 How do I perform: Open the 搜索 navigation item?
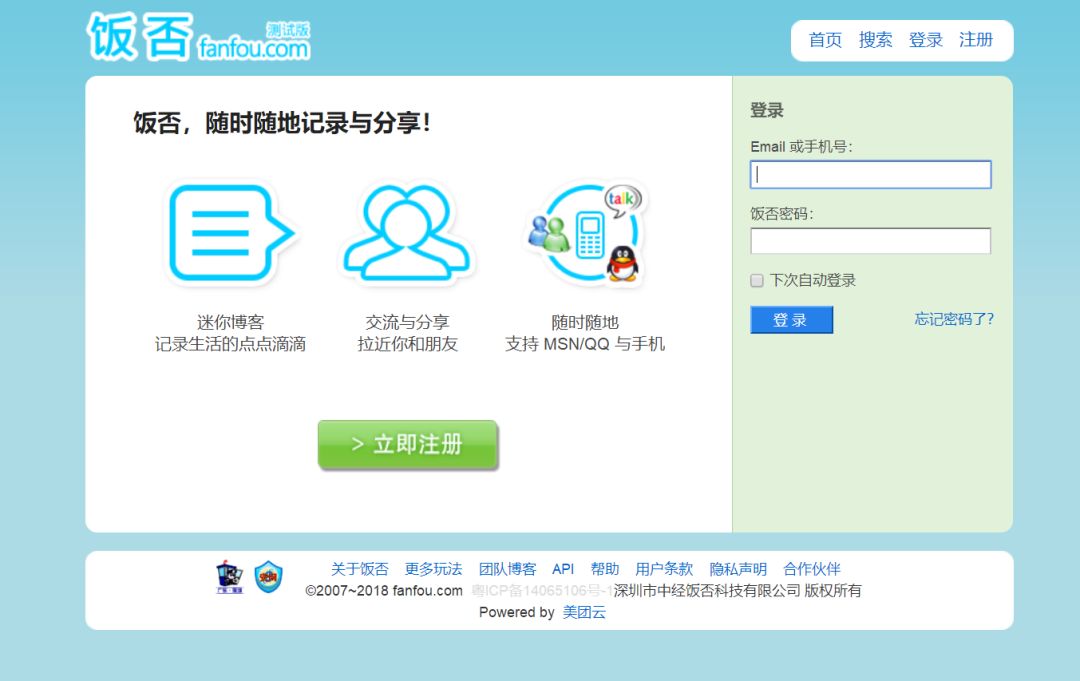click(x=873, y=40)
